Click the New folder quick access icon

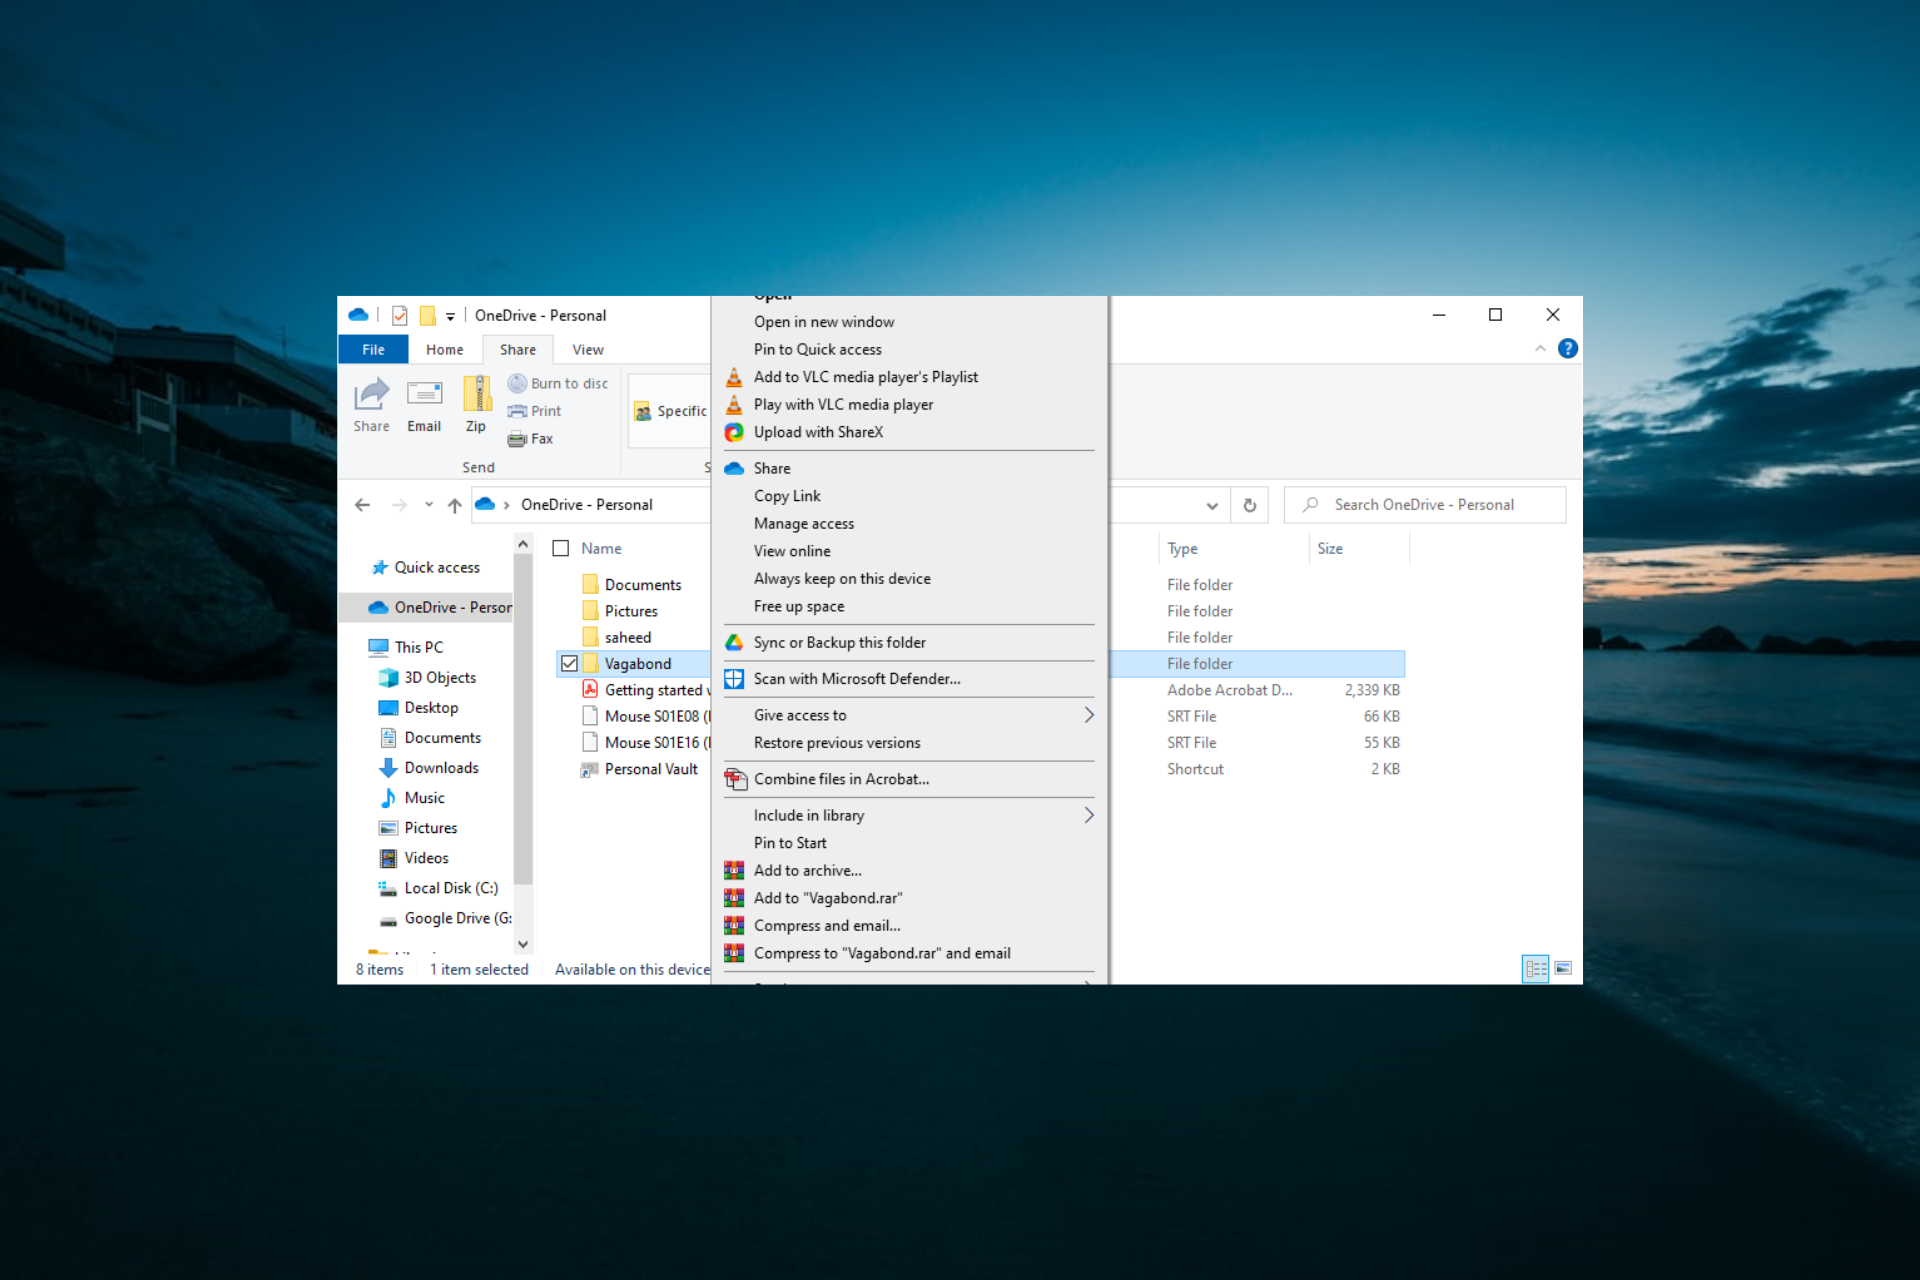click(427, 315)
